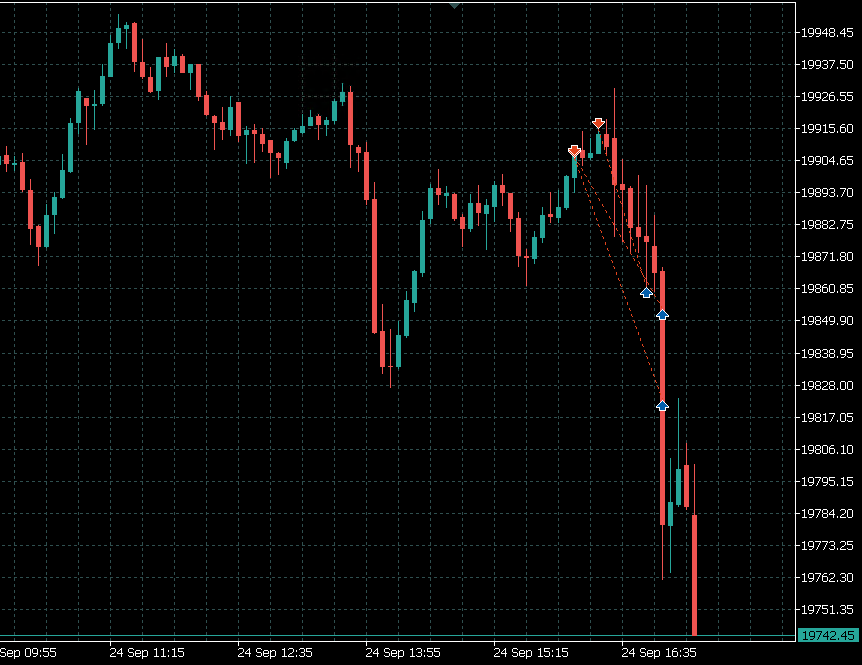Select the blue buy arrow near 19860.85
862x665 pixels.
[646, 292]
